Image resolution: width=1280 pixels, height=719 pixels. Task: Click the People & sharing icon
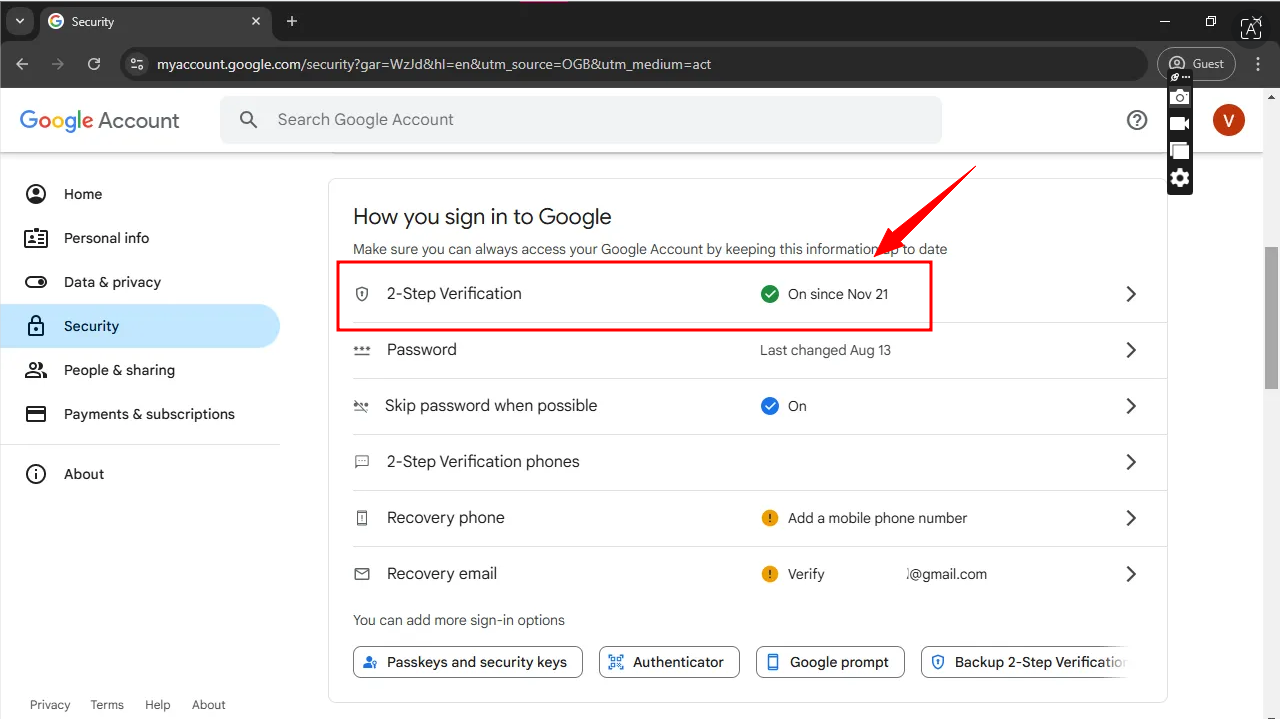pos(36,370)
